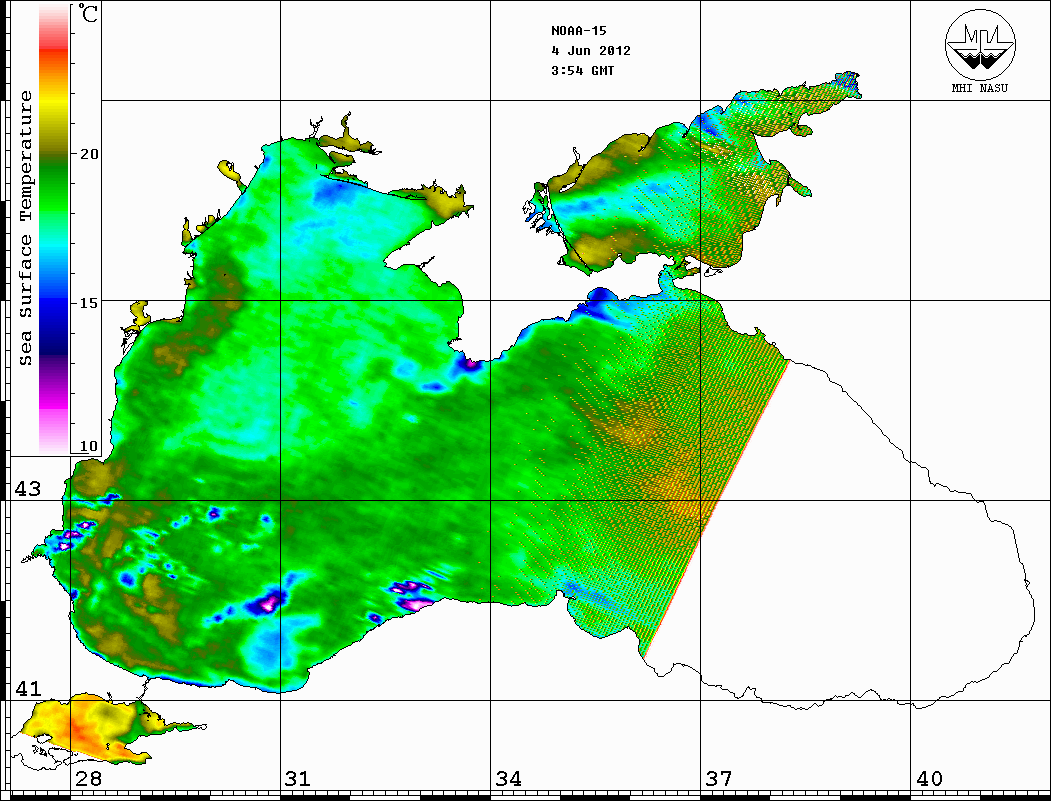Click the '3:54 GMT' time text

(x=582, y=70)
